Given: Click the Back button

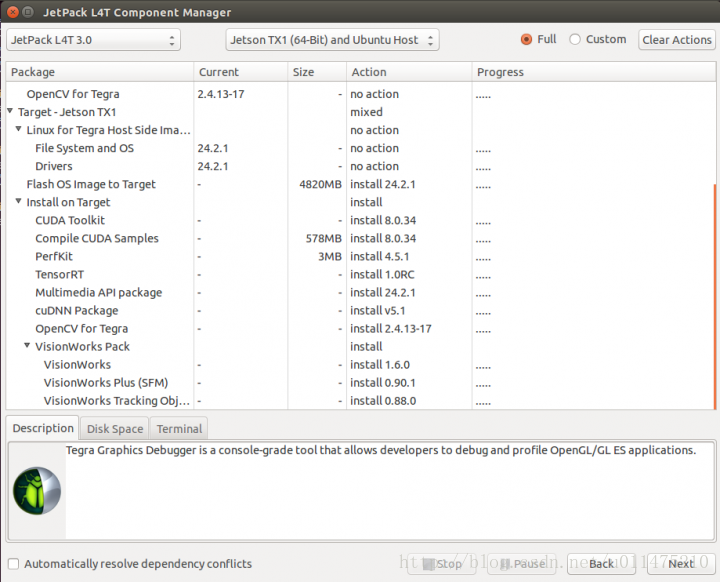Looking at the screenshot, I should pos(601,564).
